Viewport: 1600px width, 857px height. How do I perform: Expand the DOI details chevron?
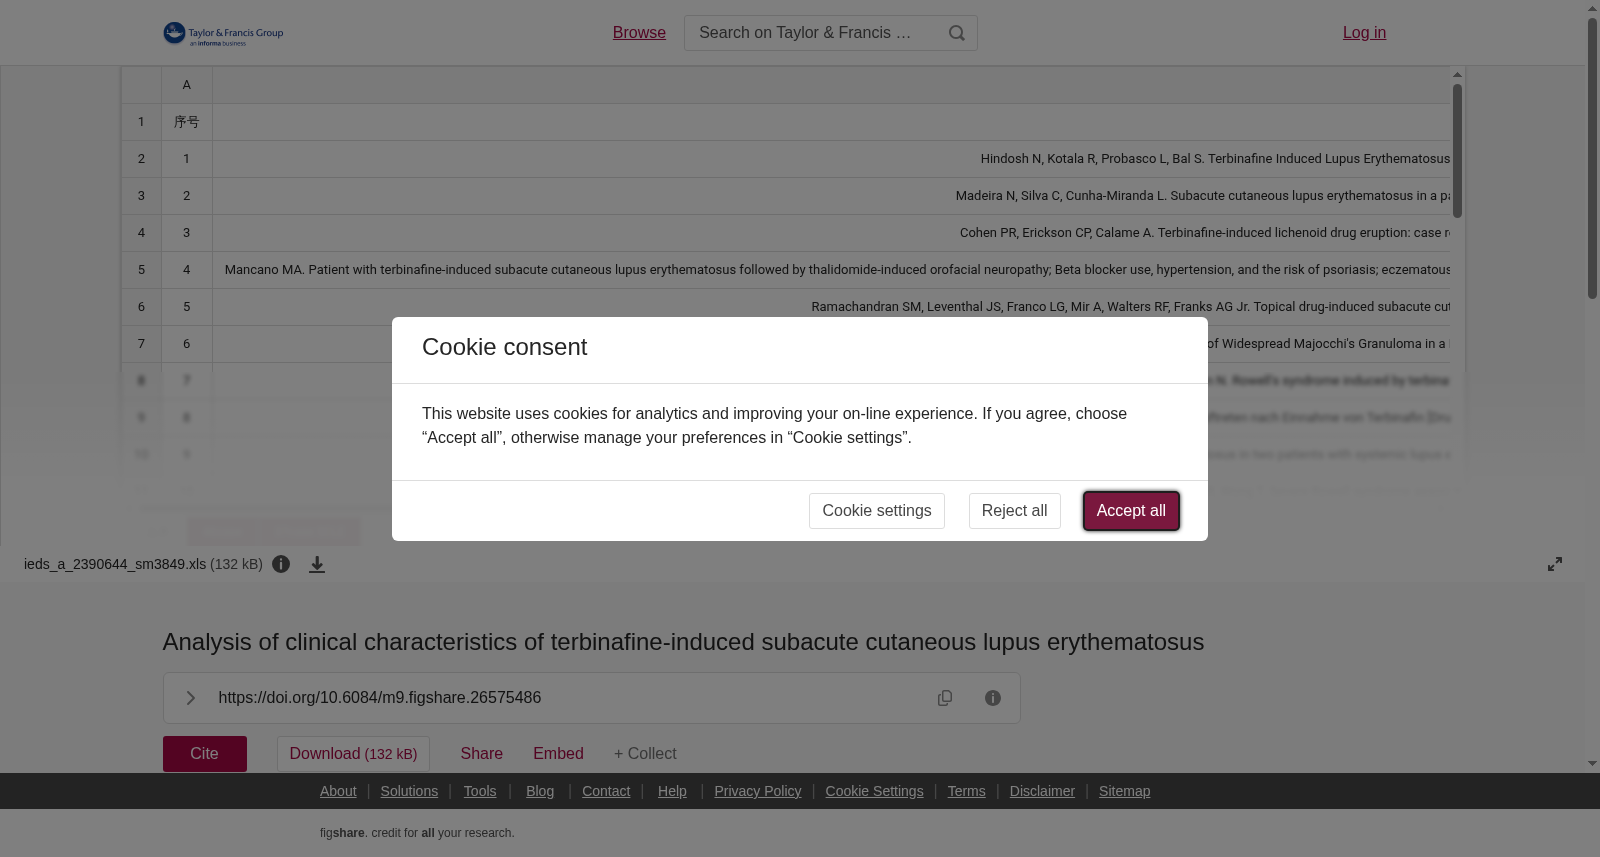click(x=190, y=698)
